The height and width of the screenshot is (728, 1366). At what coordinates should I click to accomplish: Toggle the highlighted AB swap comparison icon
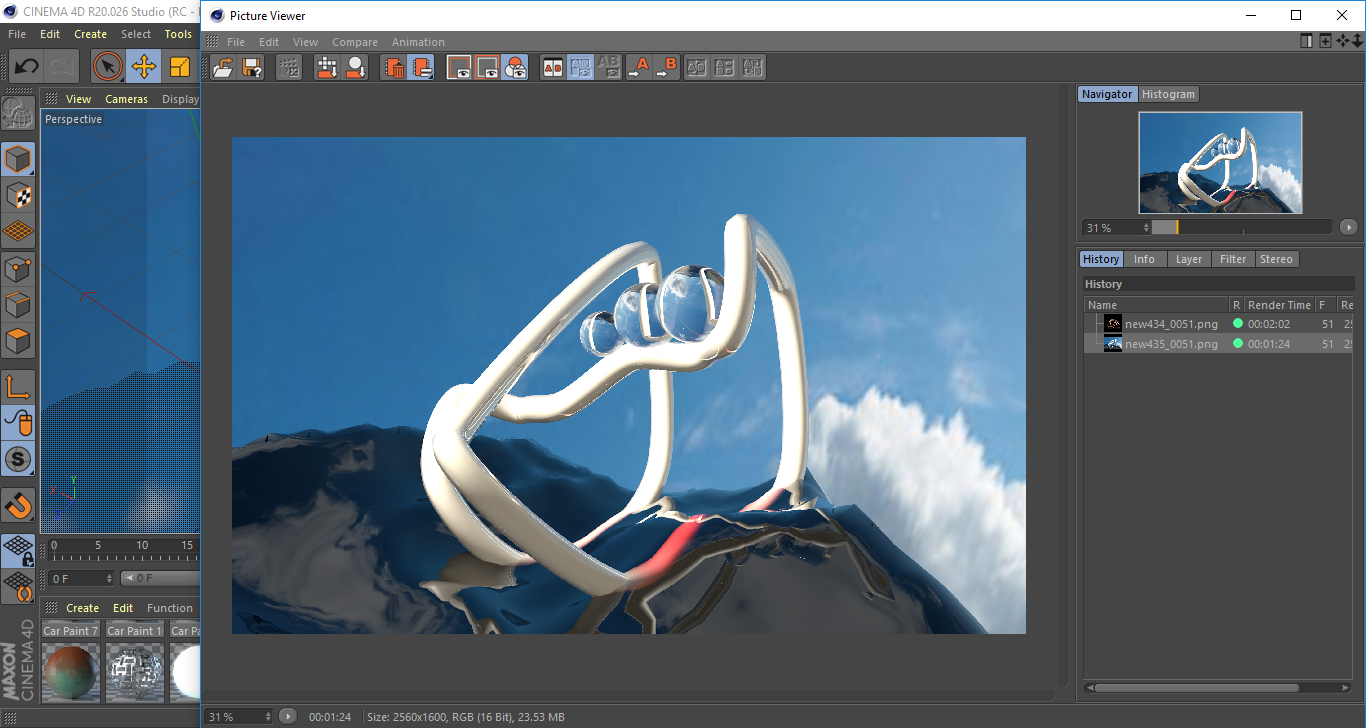click(580, 67)
